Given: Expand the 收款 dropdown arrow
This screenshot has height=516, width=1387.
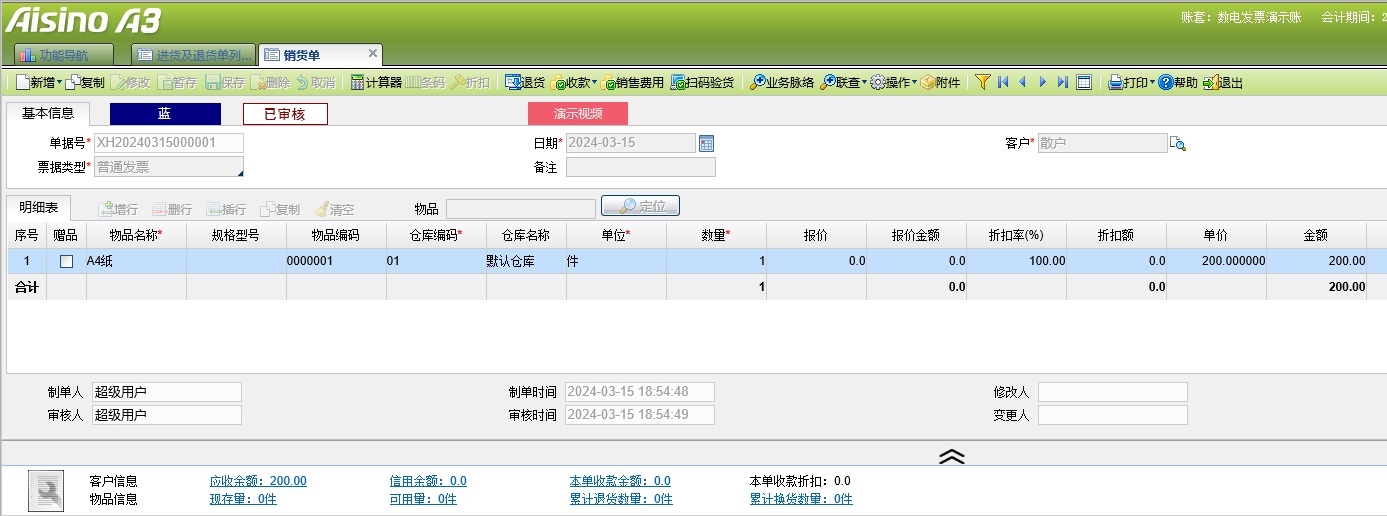Looking at the screenshot, I should tap(594, 83).
